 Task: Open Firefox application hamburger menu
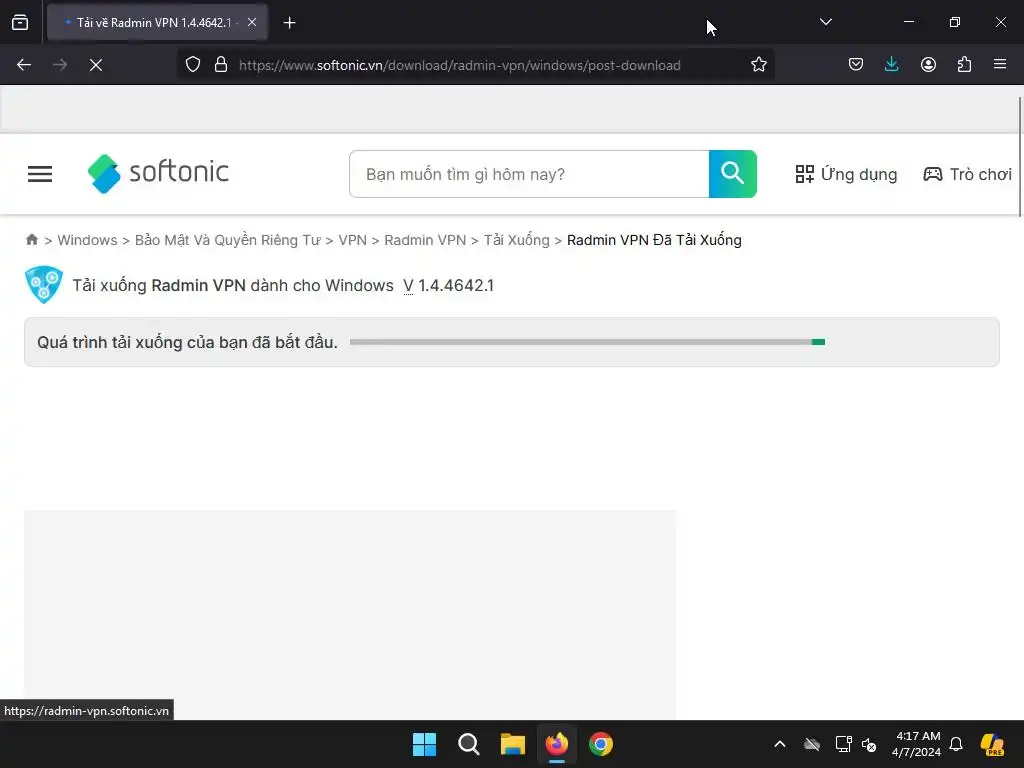[1000, 64]
